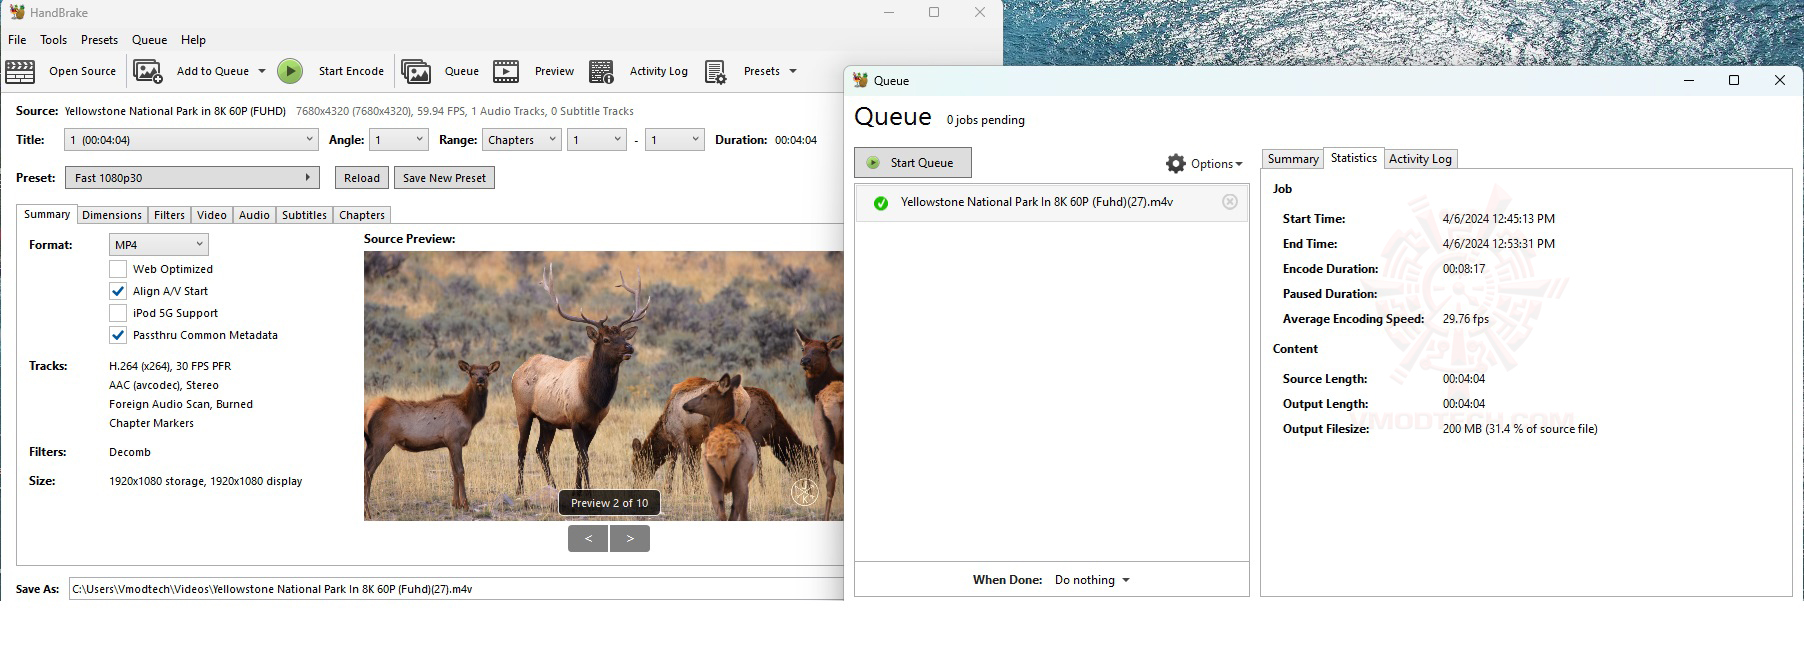
Task: Switch to the Queue window's Activity Log tab
Action: pyautogui.click(x=1420, y=159)
